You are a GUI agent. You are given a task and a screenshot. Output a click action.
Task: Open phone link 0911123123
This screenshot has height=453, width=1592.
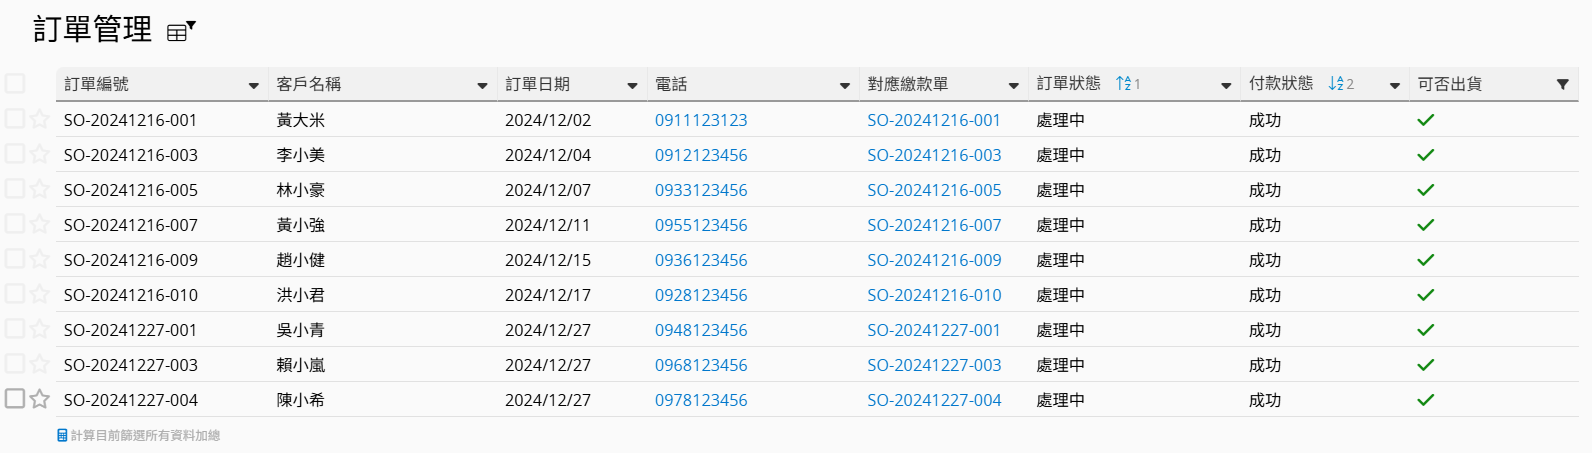[701, 120]
